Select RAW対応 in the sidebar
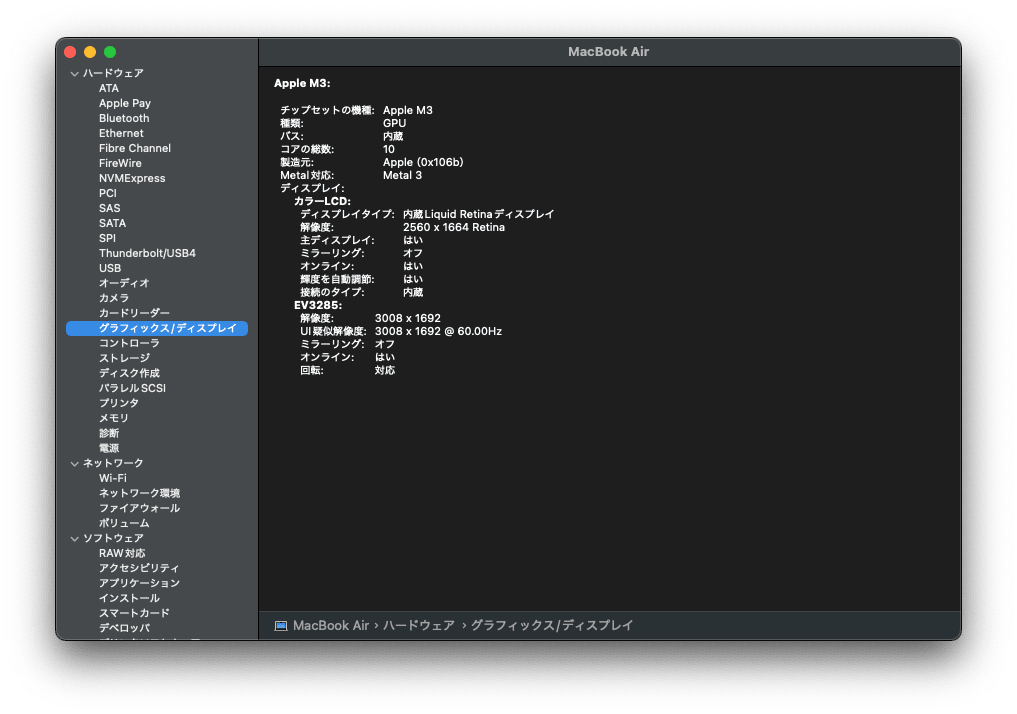Image resolution: width=1017 pixels, height=714 pixels. pos(122,553)
